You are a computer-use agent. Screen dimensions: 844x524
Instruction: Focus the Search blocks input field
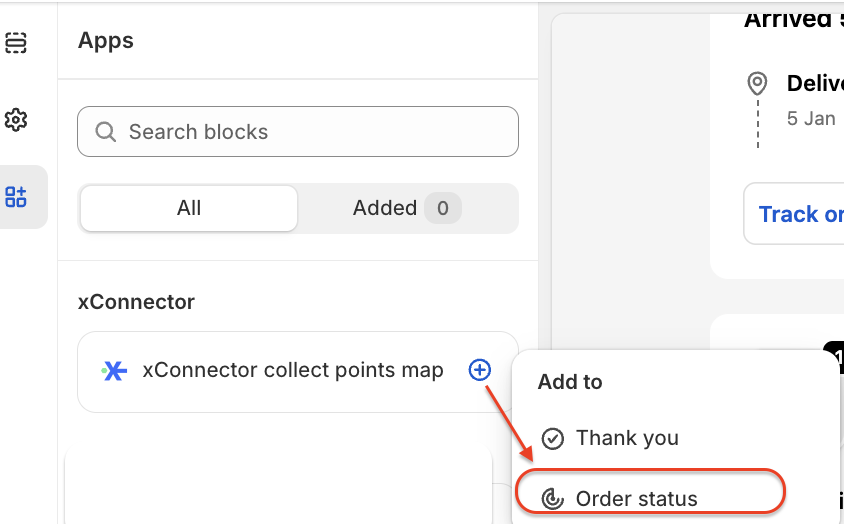tap(310, 132)
